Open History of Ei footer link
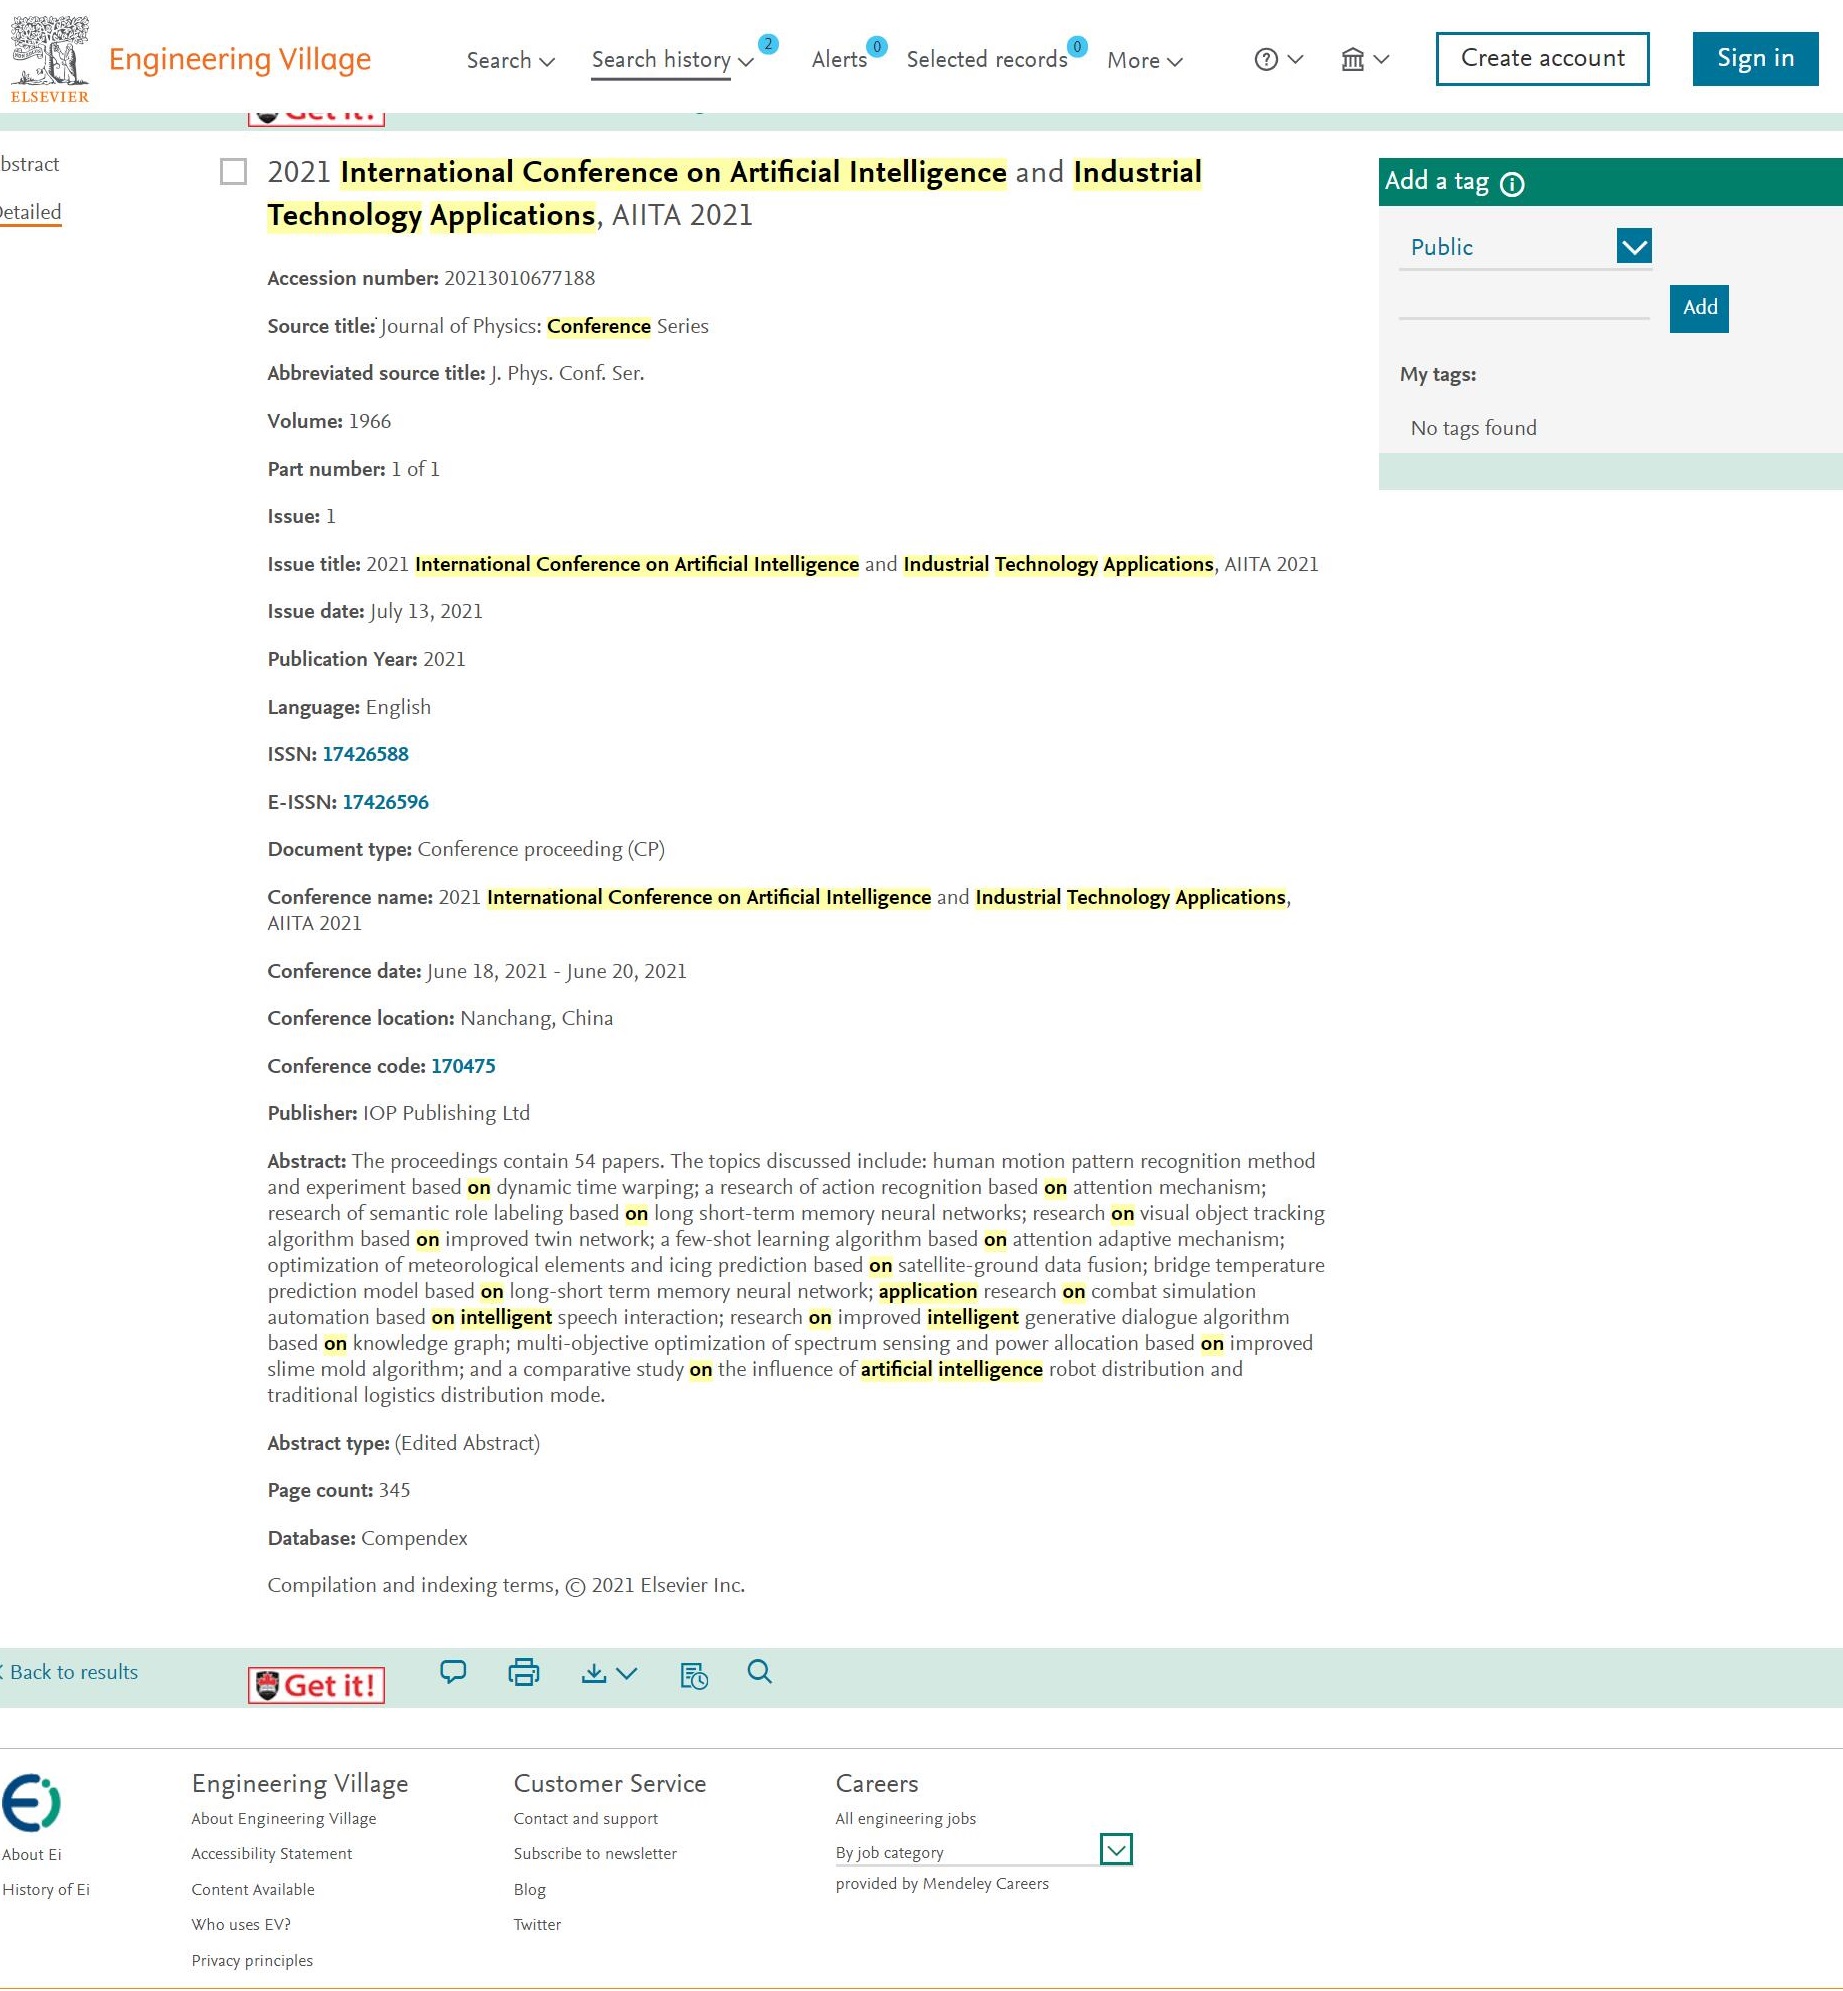The width and height of the screenshot is (1843, 1991). [x=46, y=1889]
